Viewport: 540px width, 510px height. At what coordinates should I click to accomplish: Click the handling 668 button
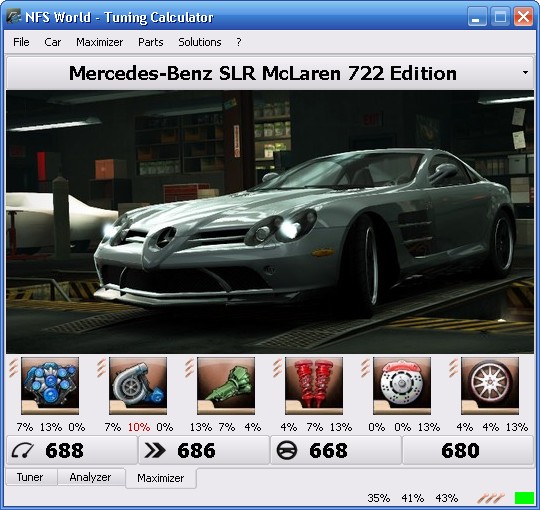[336, 450]
